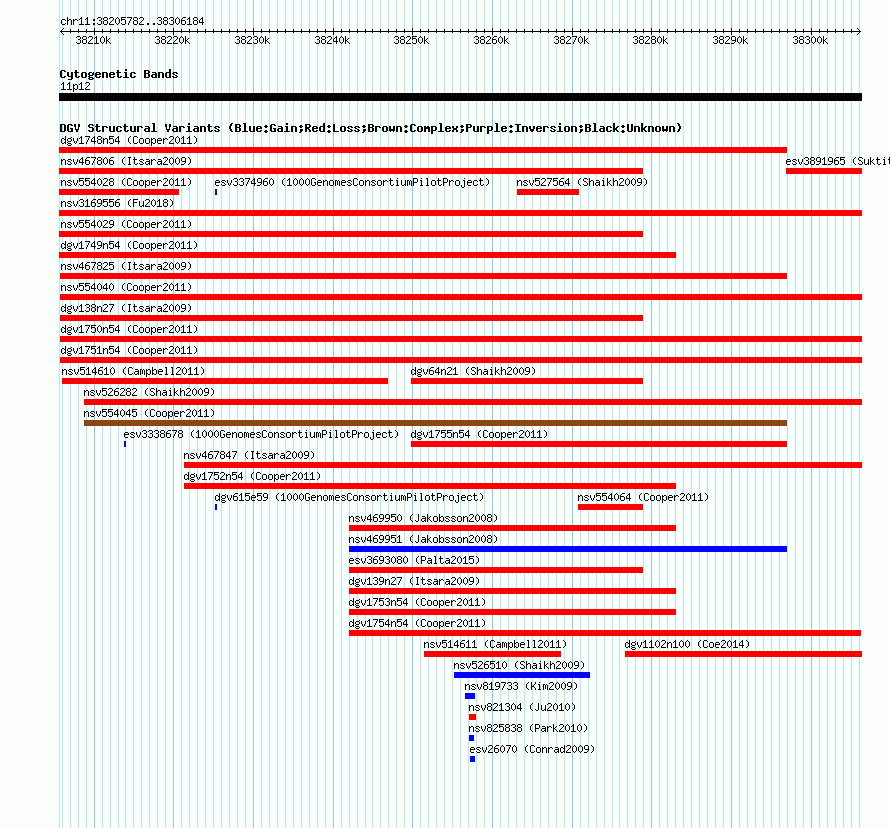
Task: Click the small red nsv821304 loss bar
Action: click(x=472, y=717)
